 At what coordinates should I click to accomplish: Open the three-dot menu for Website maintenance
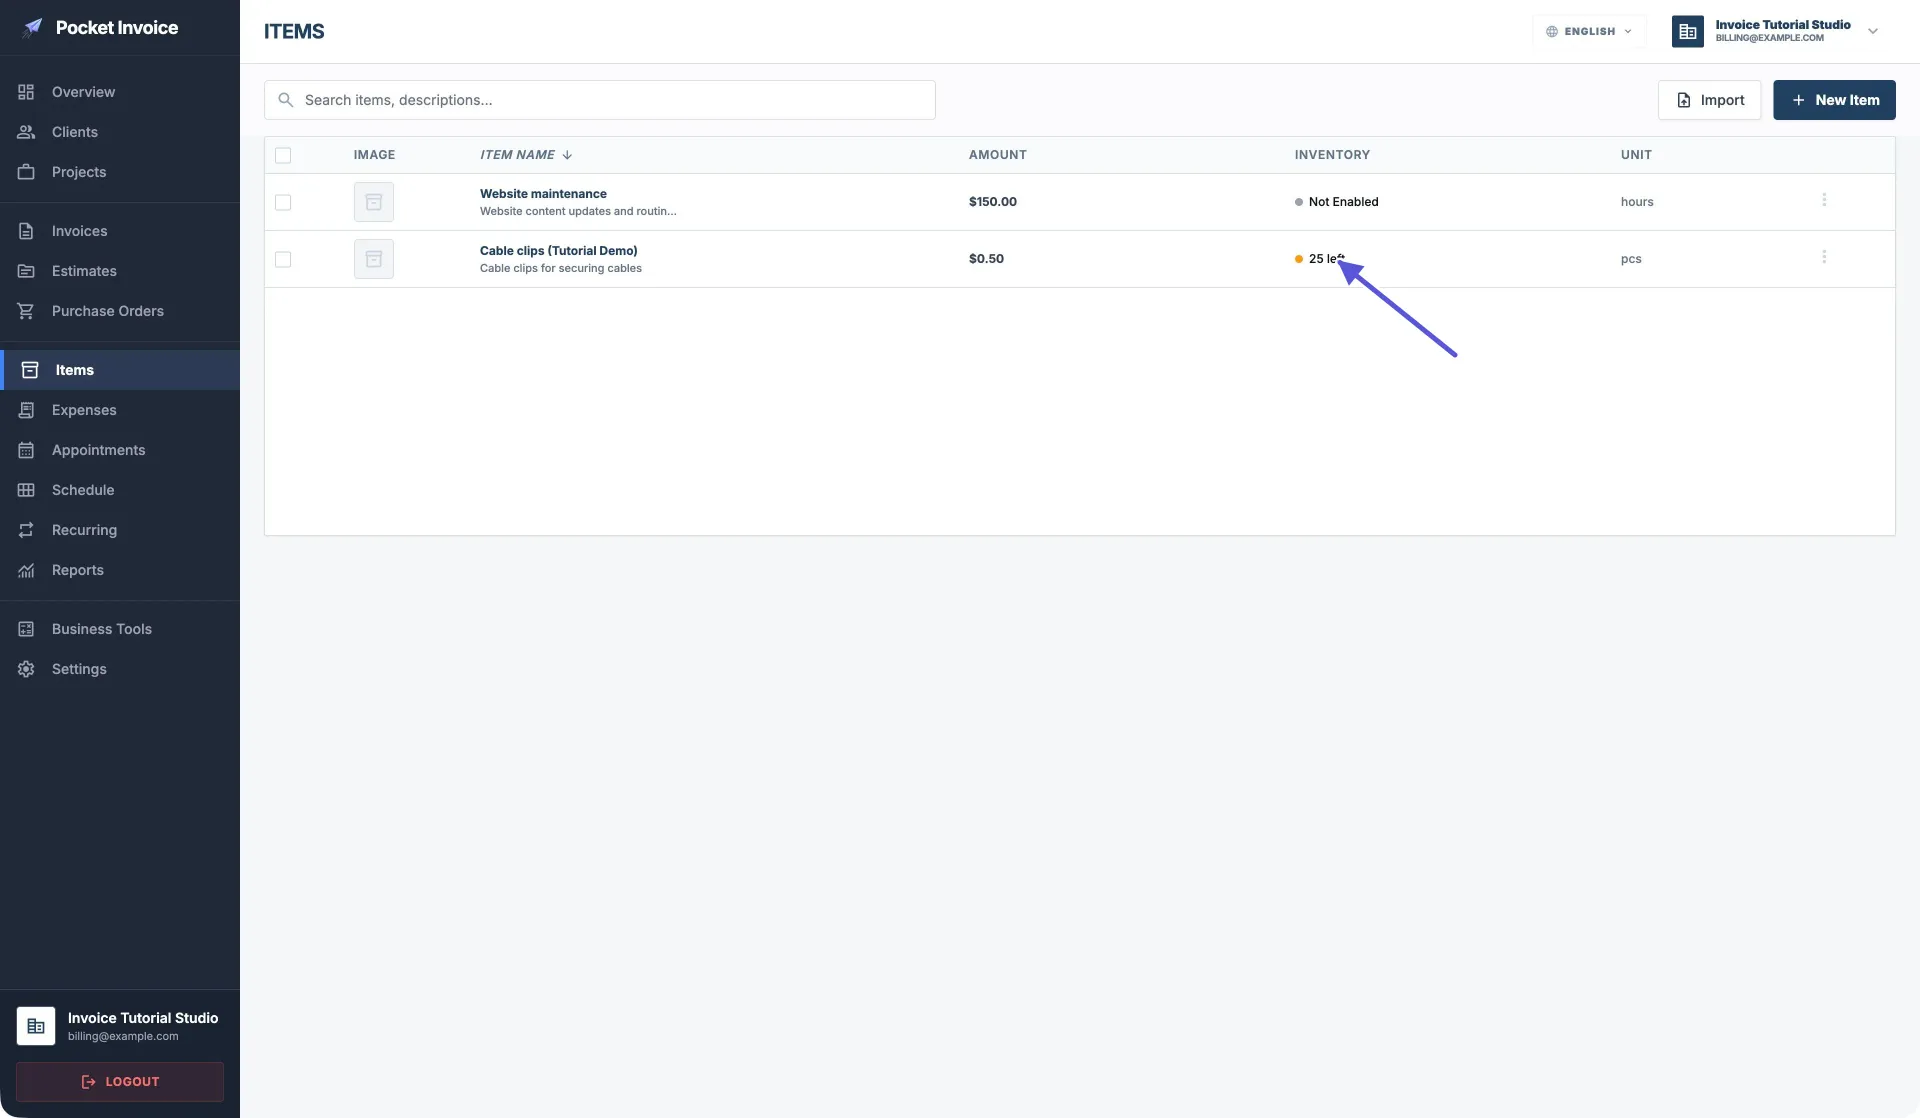tap(1824, 200)
